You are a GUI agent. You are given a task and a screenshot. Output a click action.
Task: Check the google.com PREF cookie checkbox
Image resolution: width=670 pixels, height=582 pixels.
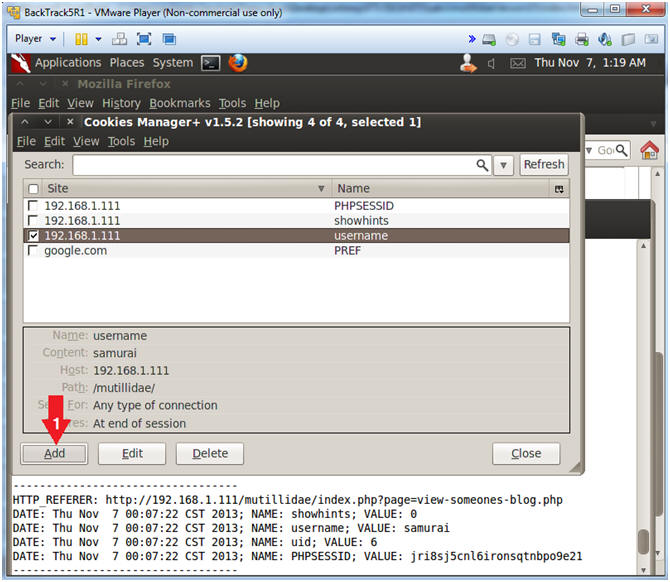33,250
